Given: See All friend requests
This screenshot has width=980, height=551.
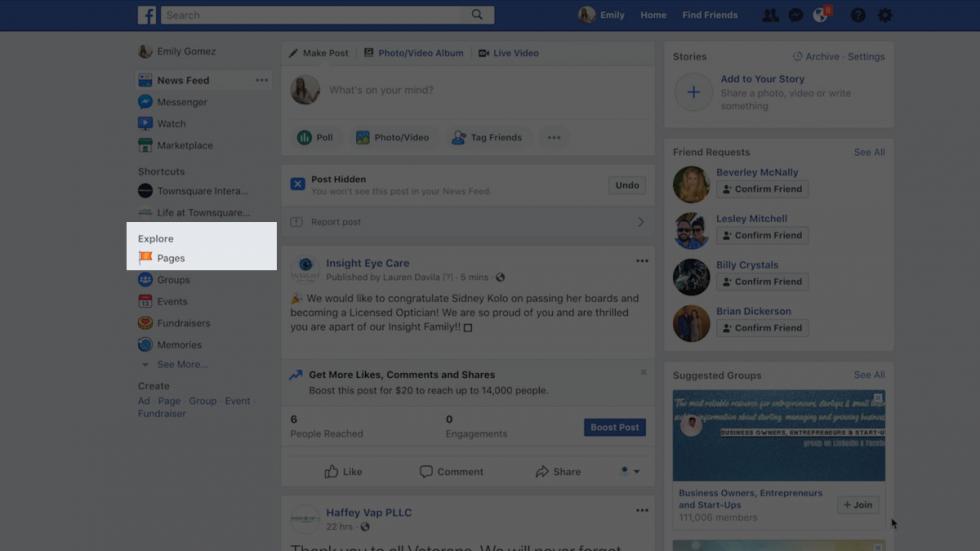Looking at the screenshot, I should coord(869,152).
